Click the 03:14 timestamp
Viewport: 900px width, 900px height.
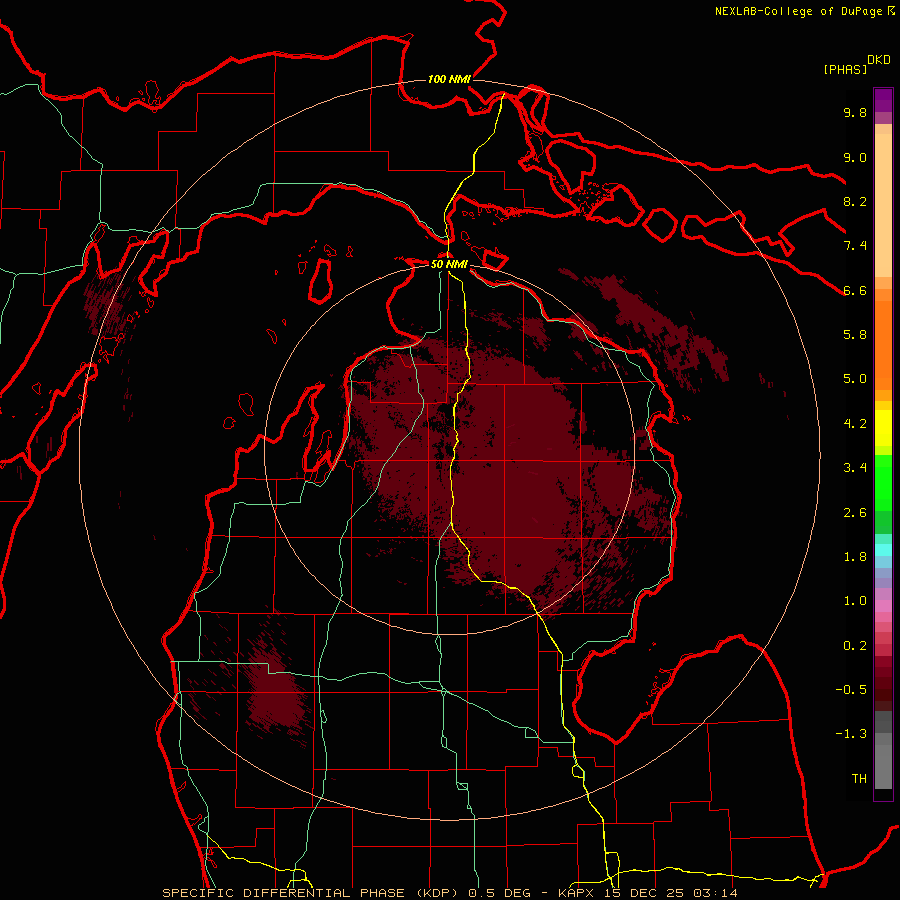(x=718, y=893)
